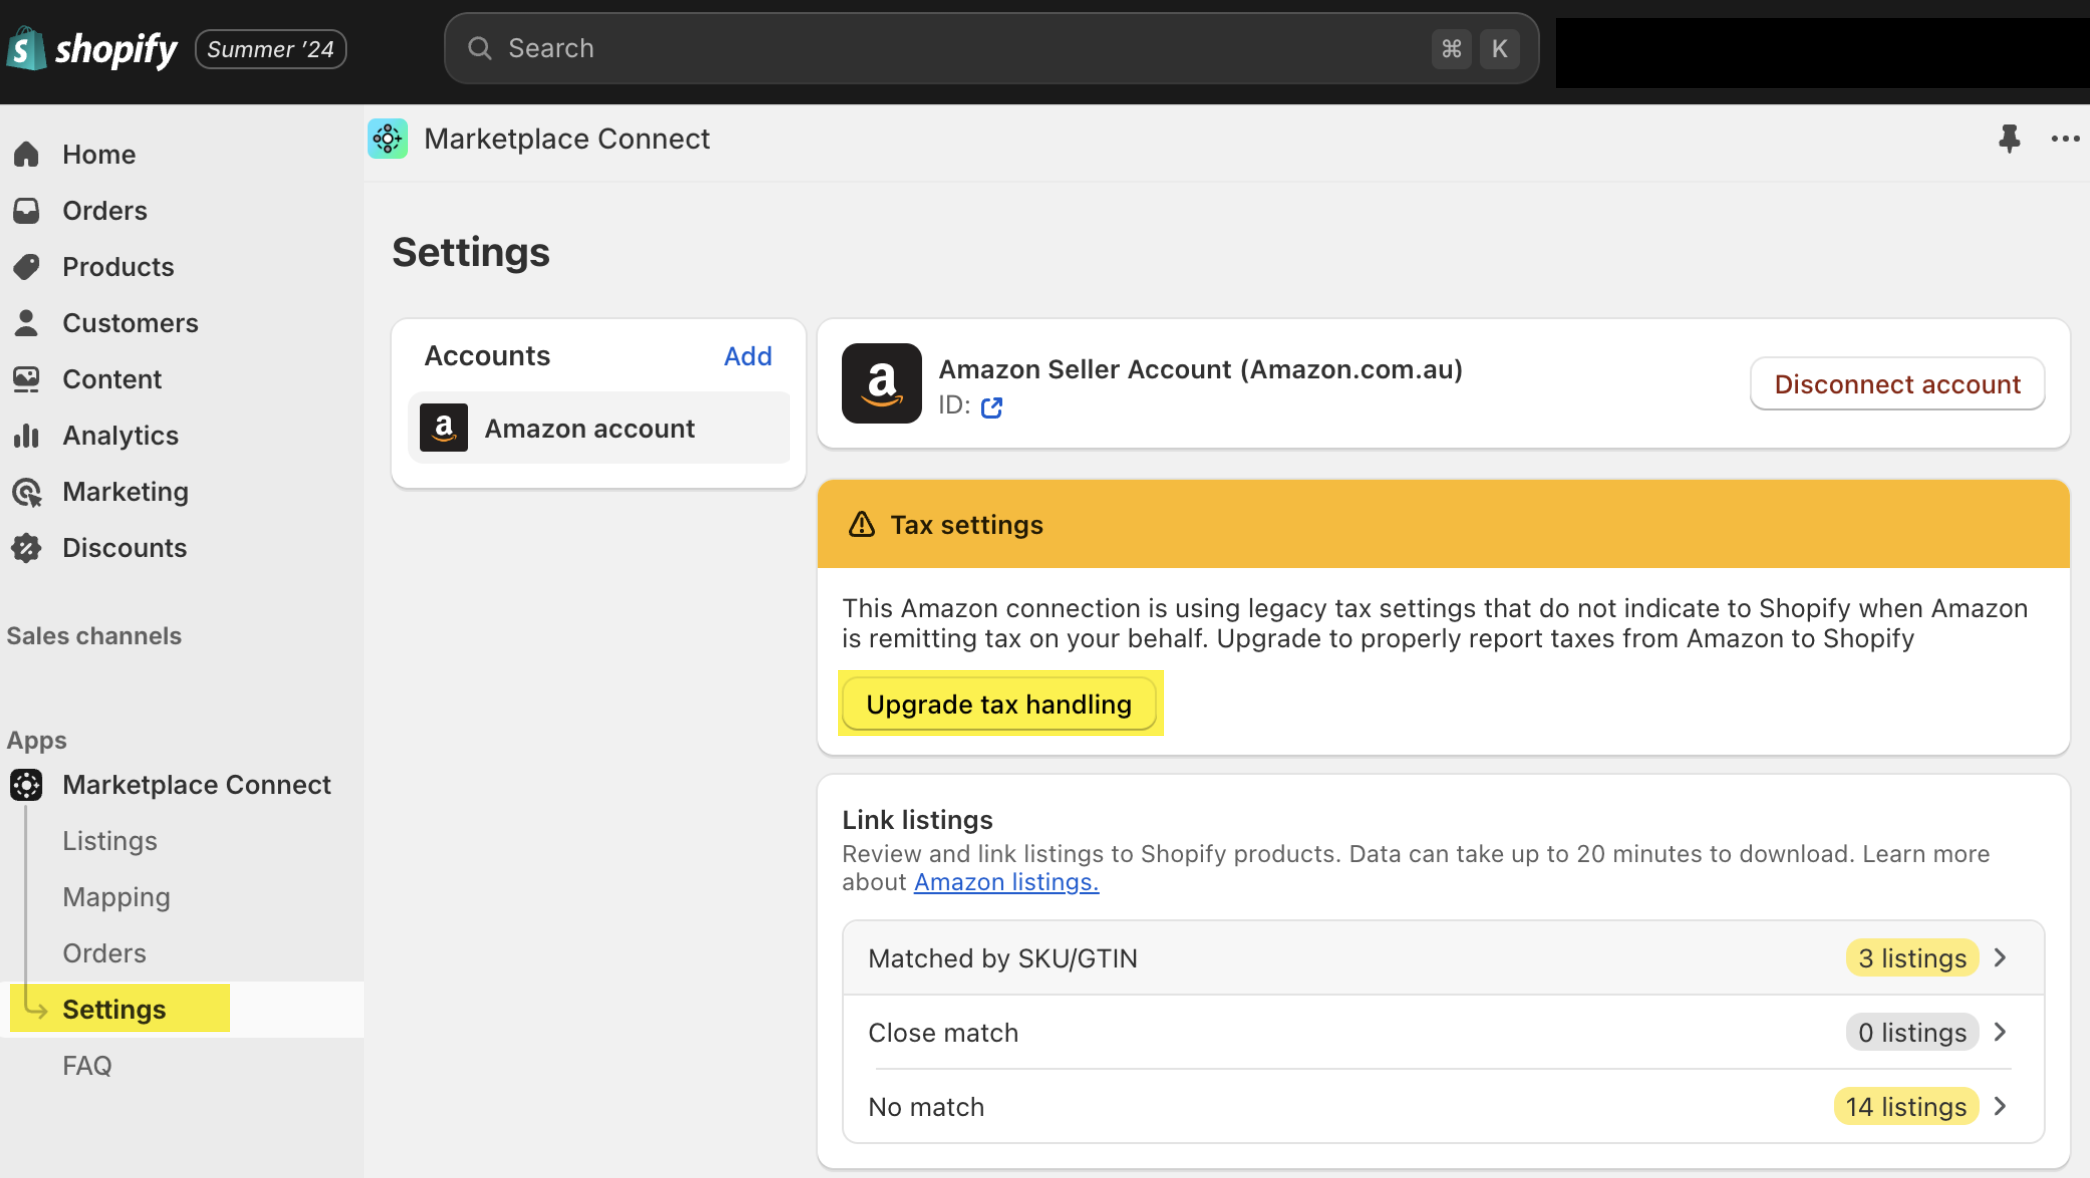Click the Marketing target icon
Screen dimensions: 2090x1178
pyautogui.click(x=27, y=491)
